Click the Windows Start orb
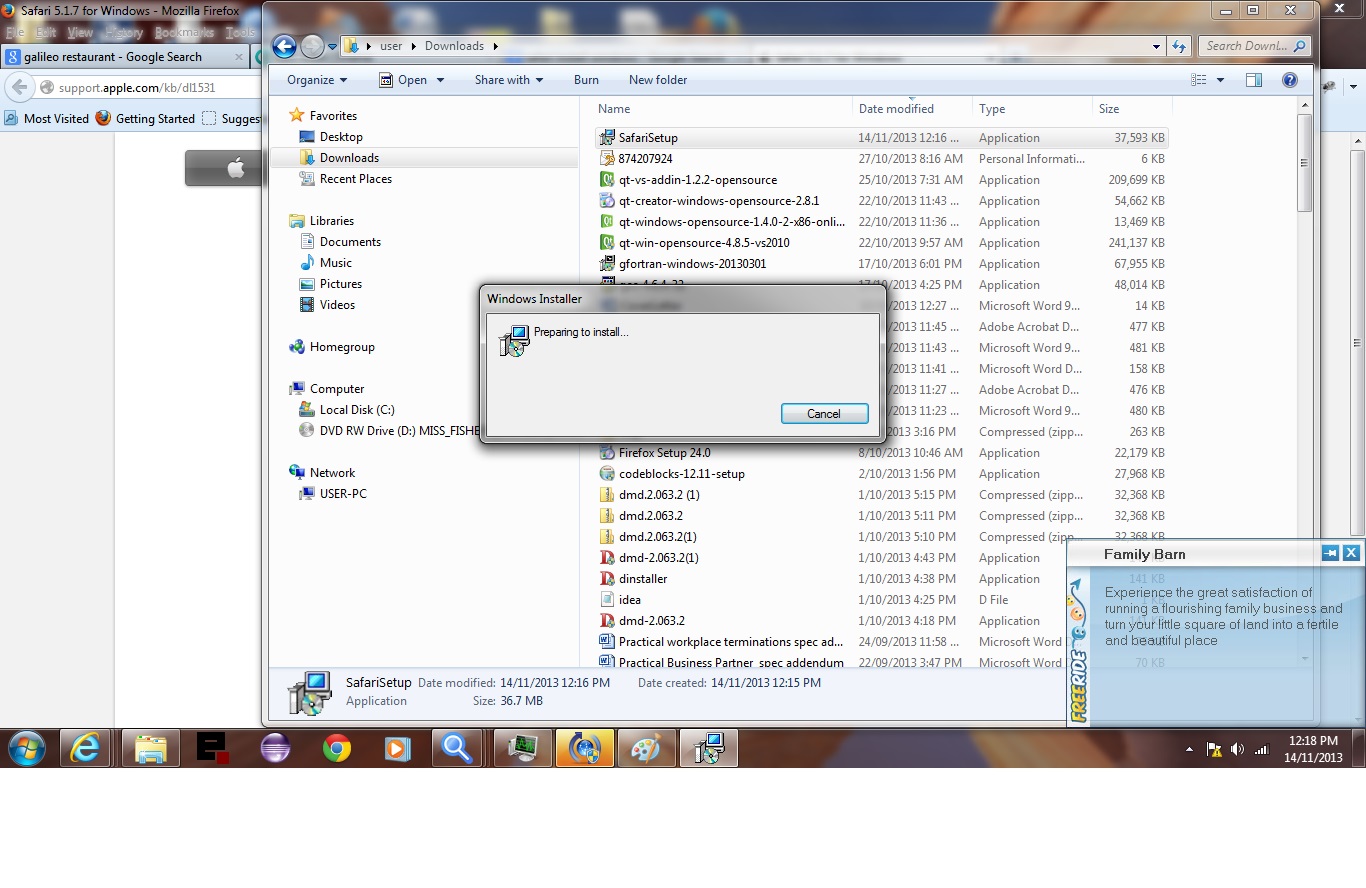Viewport: 1366px width, 888px height. coord(27,748)
